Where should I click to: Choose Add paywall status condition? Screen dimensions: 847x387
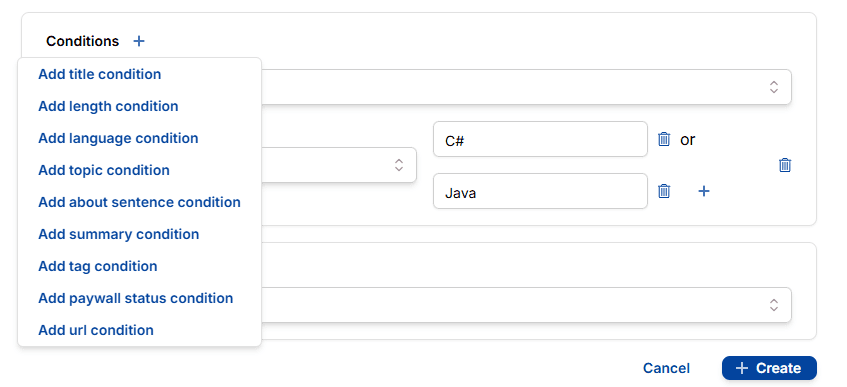(136, 298)
